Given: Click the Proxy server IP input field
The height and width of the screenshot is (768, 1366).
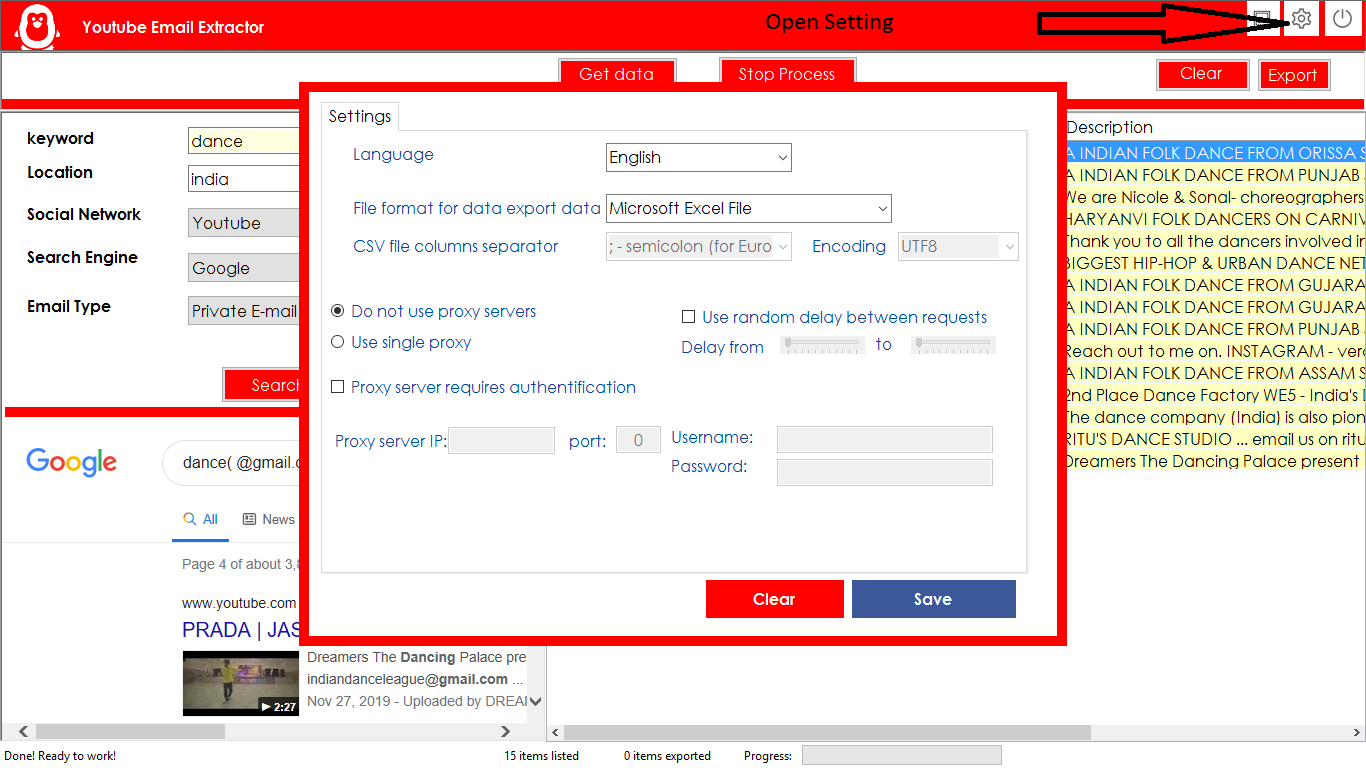Looking at the screenshot, I should point(501,440).
